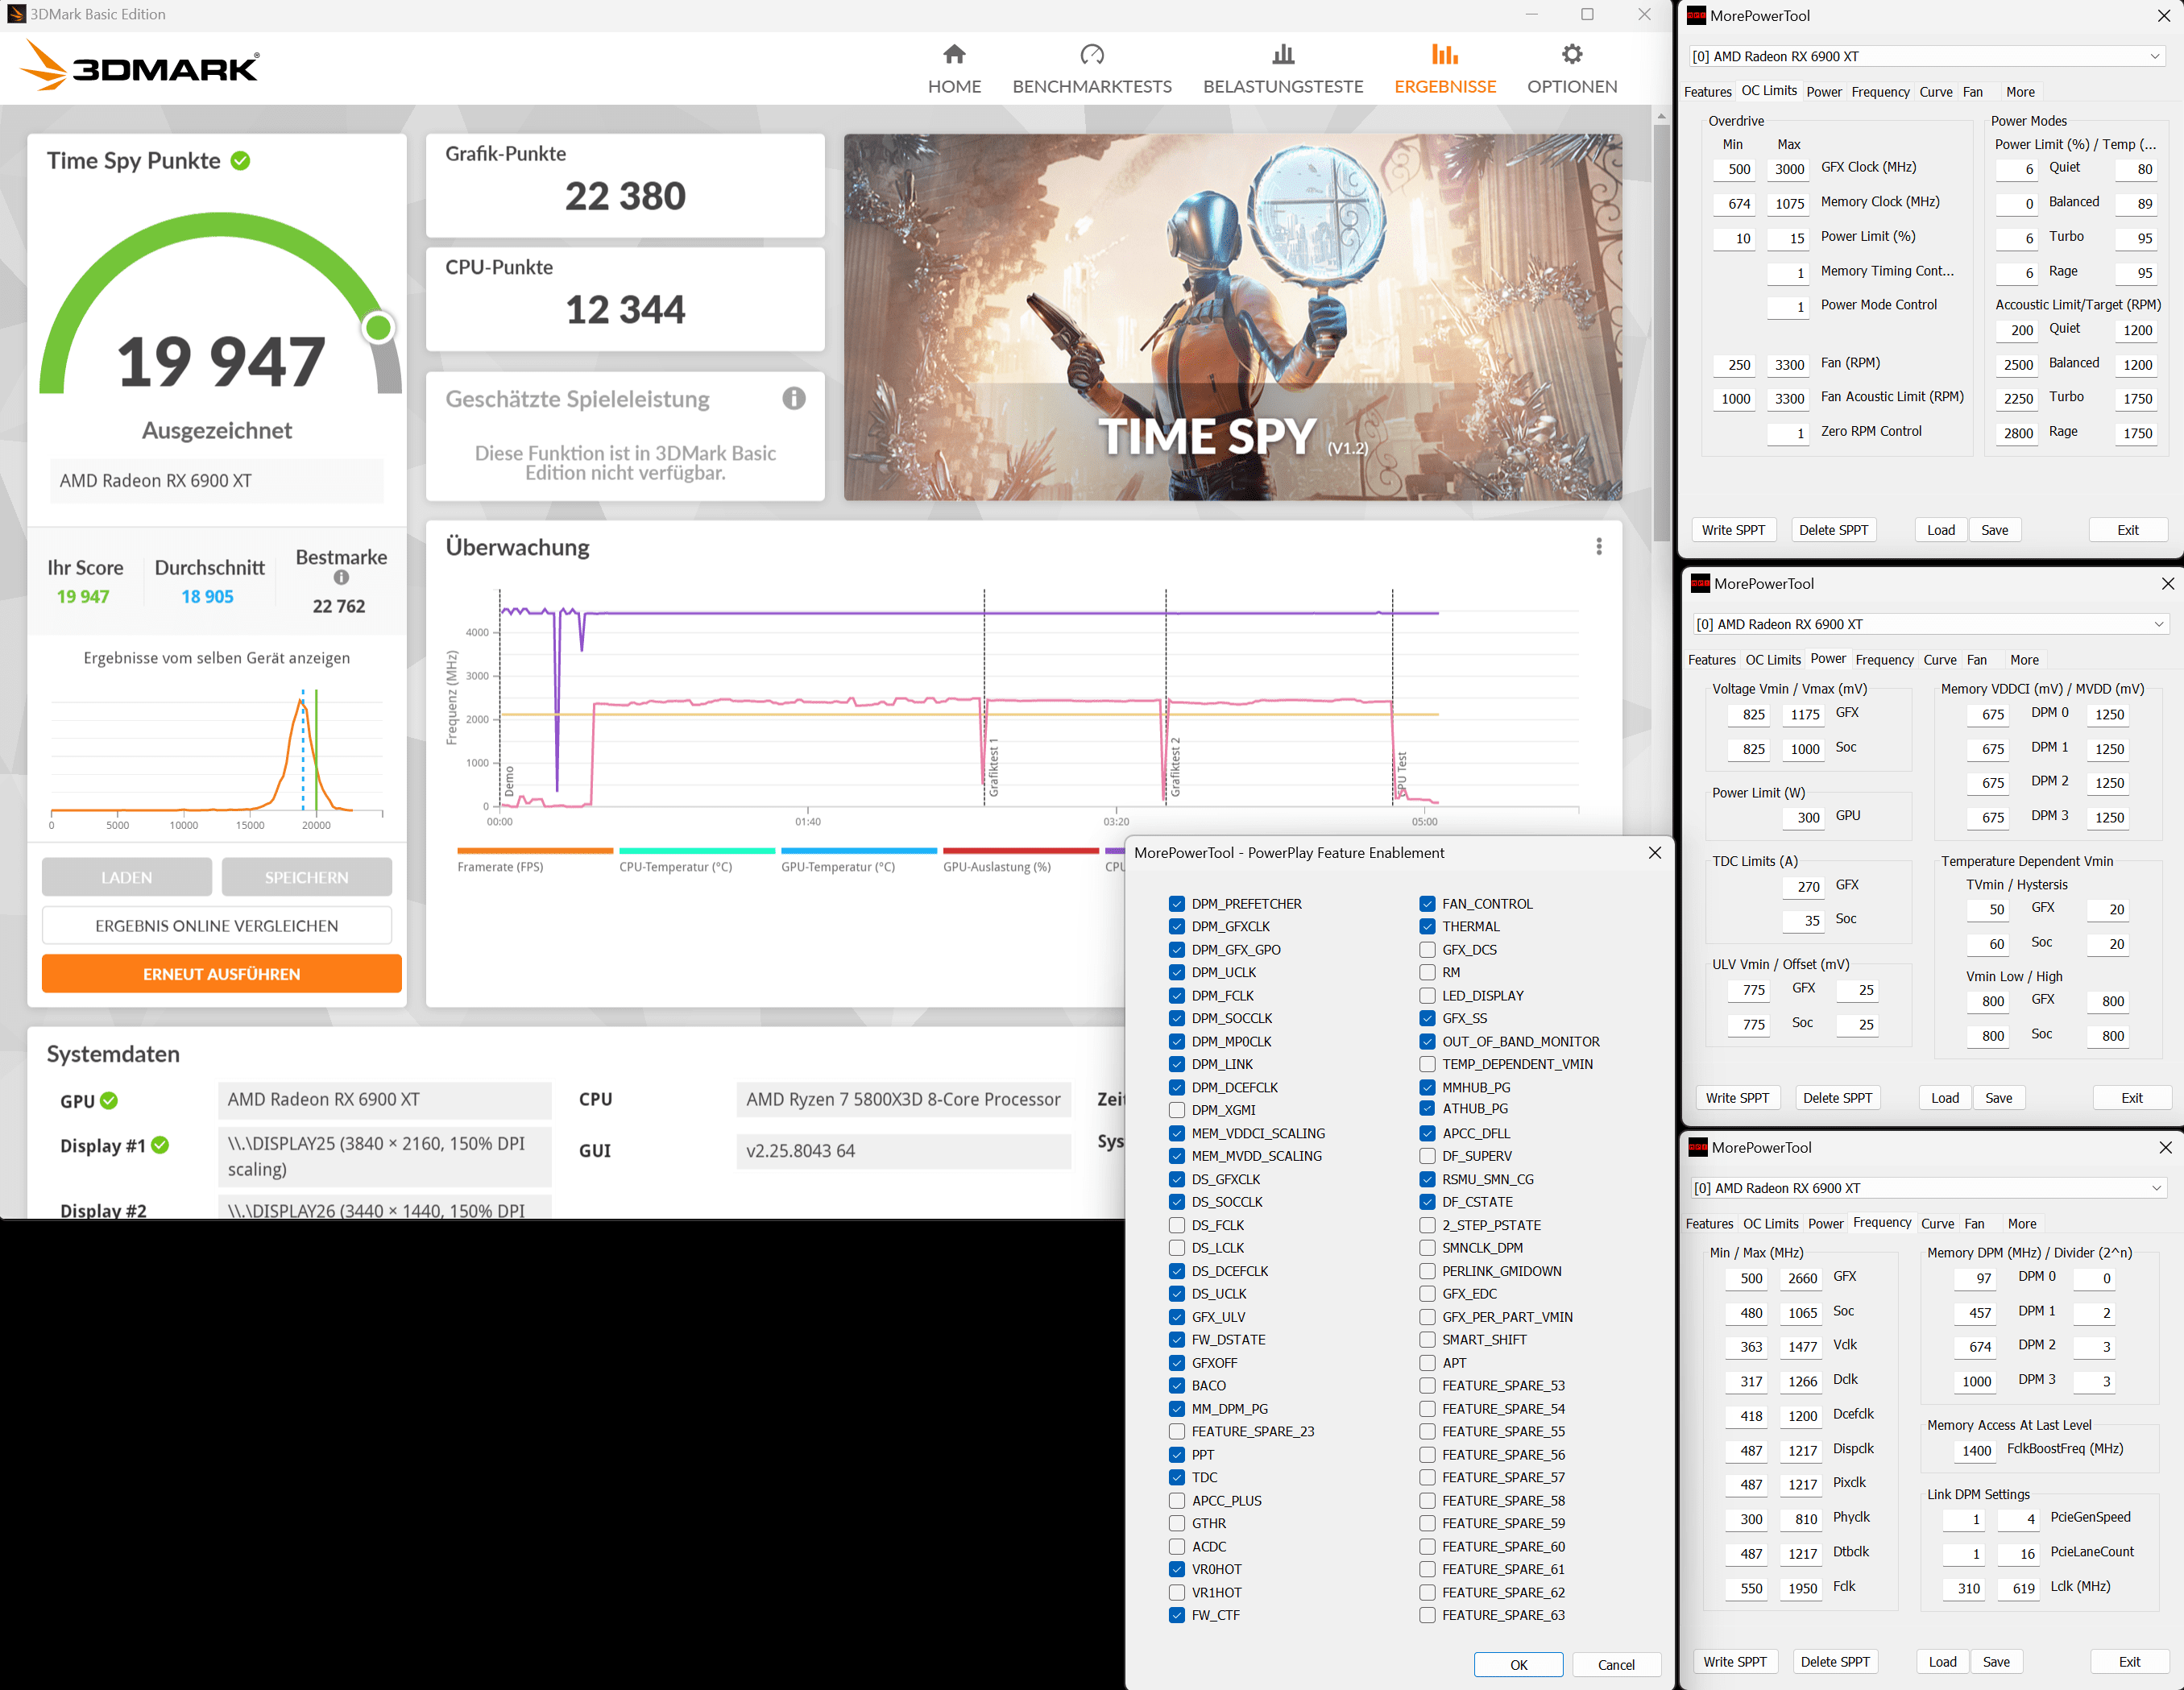The height and width of the screenshot is (1690, 2184).
Task: Click Delete SPPT in middle MorePowerTool window
Action: click(x=1837, y=1098)
